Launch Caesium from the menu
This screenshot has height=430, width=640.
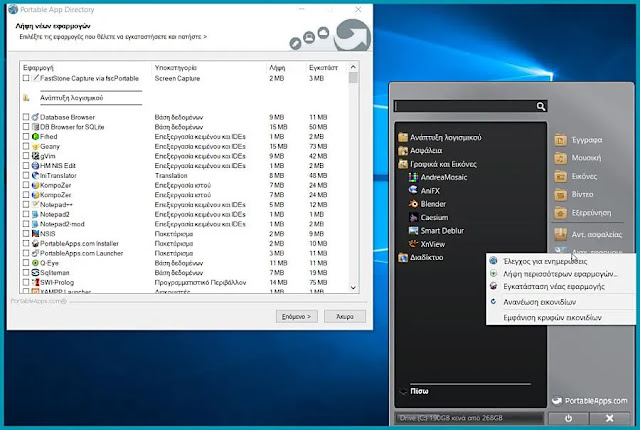tap(429, 217)
